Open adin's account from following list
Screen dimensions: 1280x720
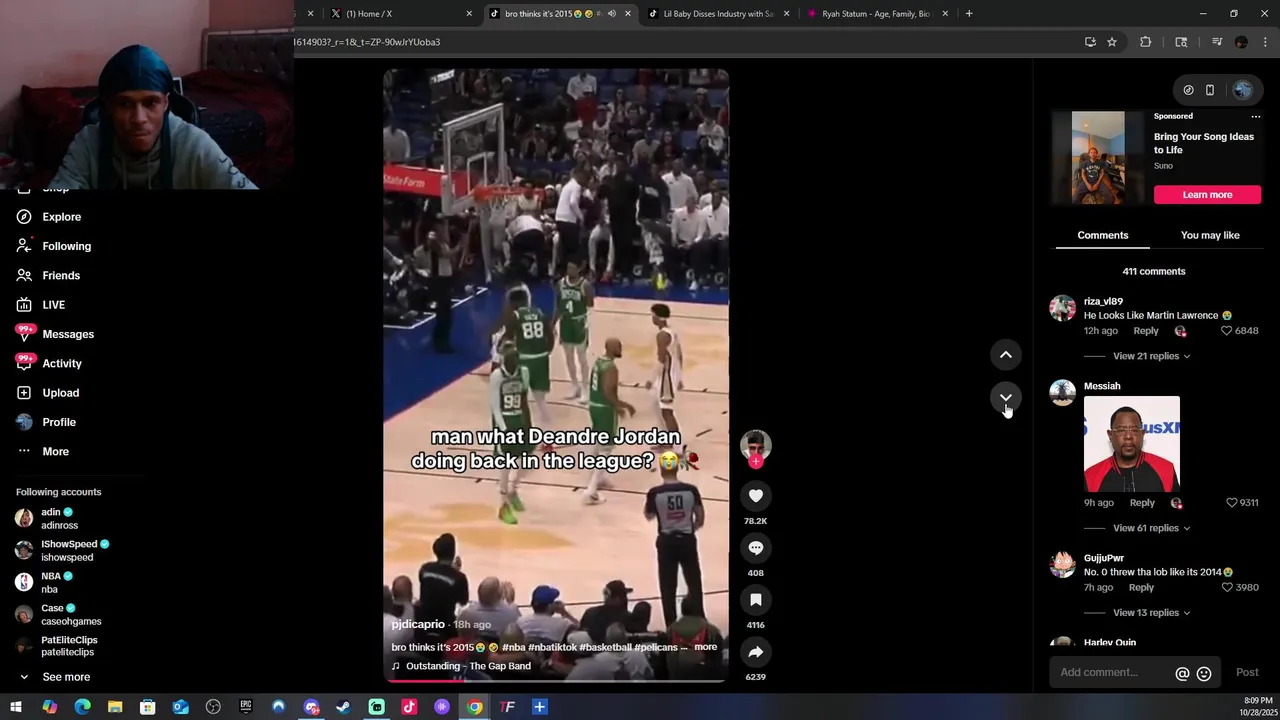(59, 518)
